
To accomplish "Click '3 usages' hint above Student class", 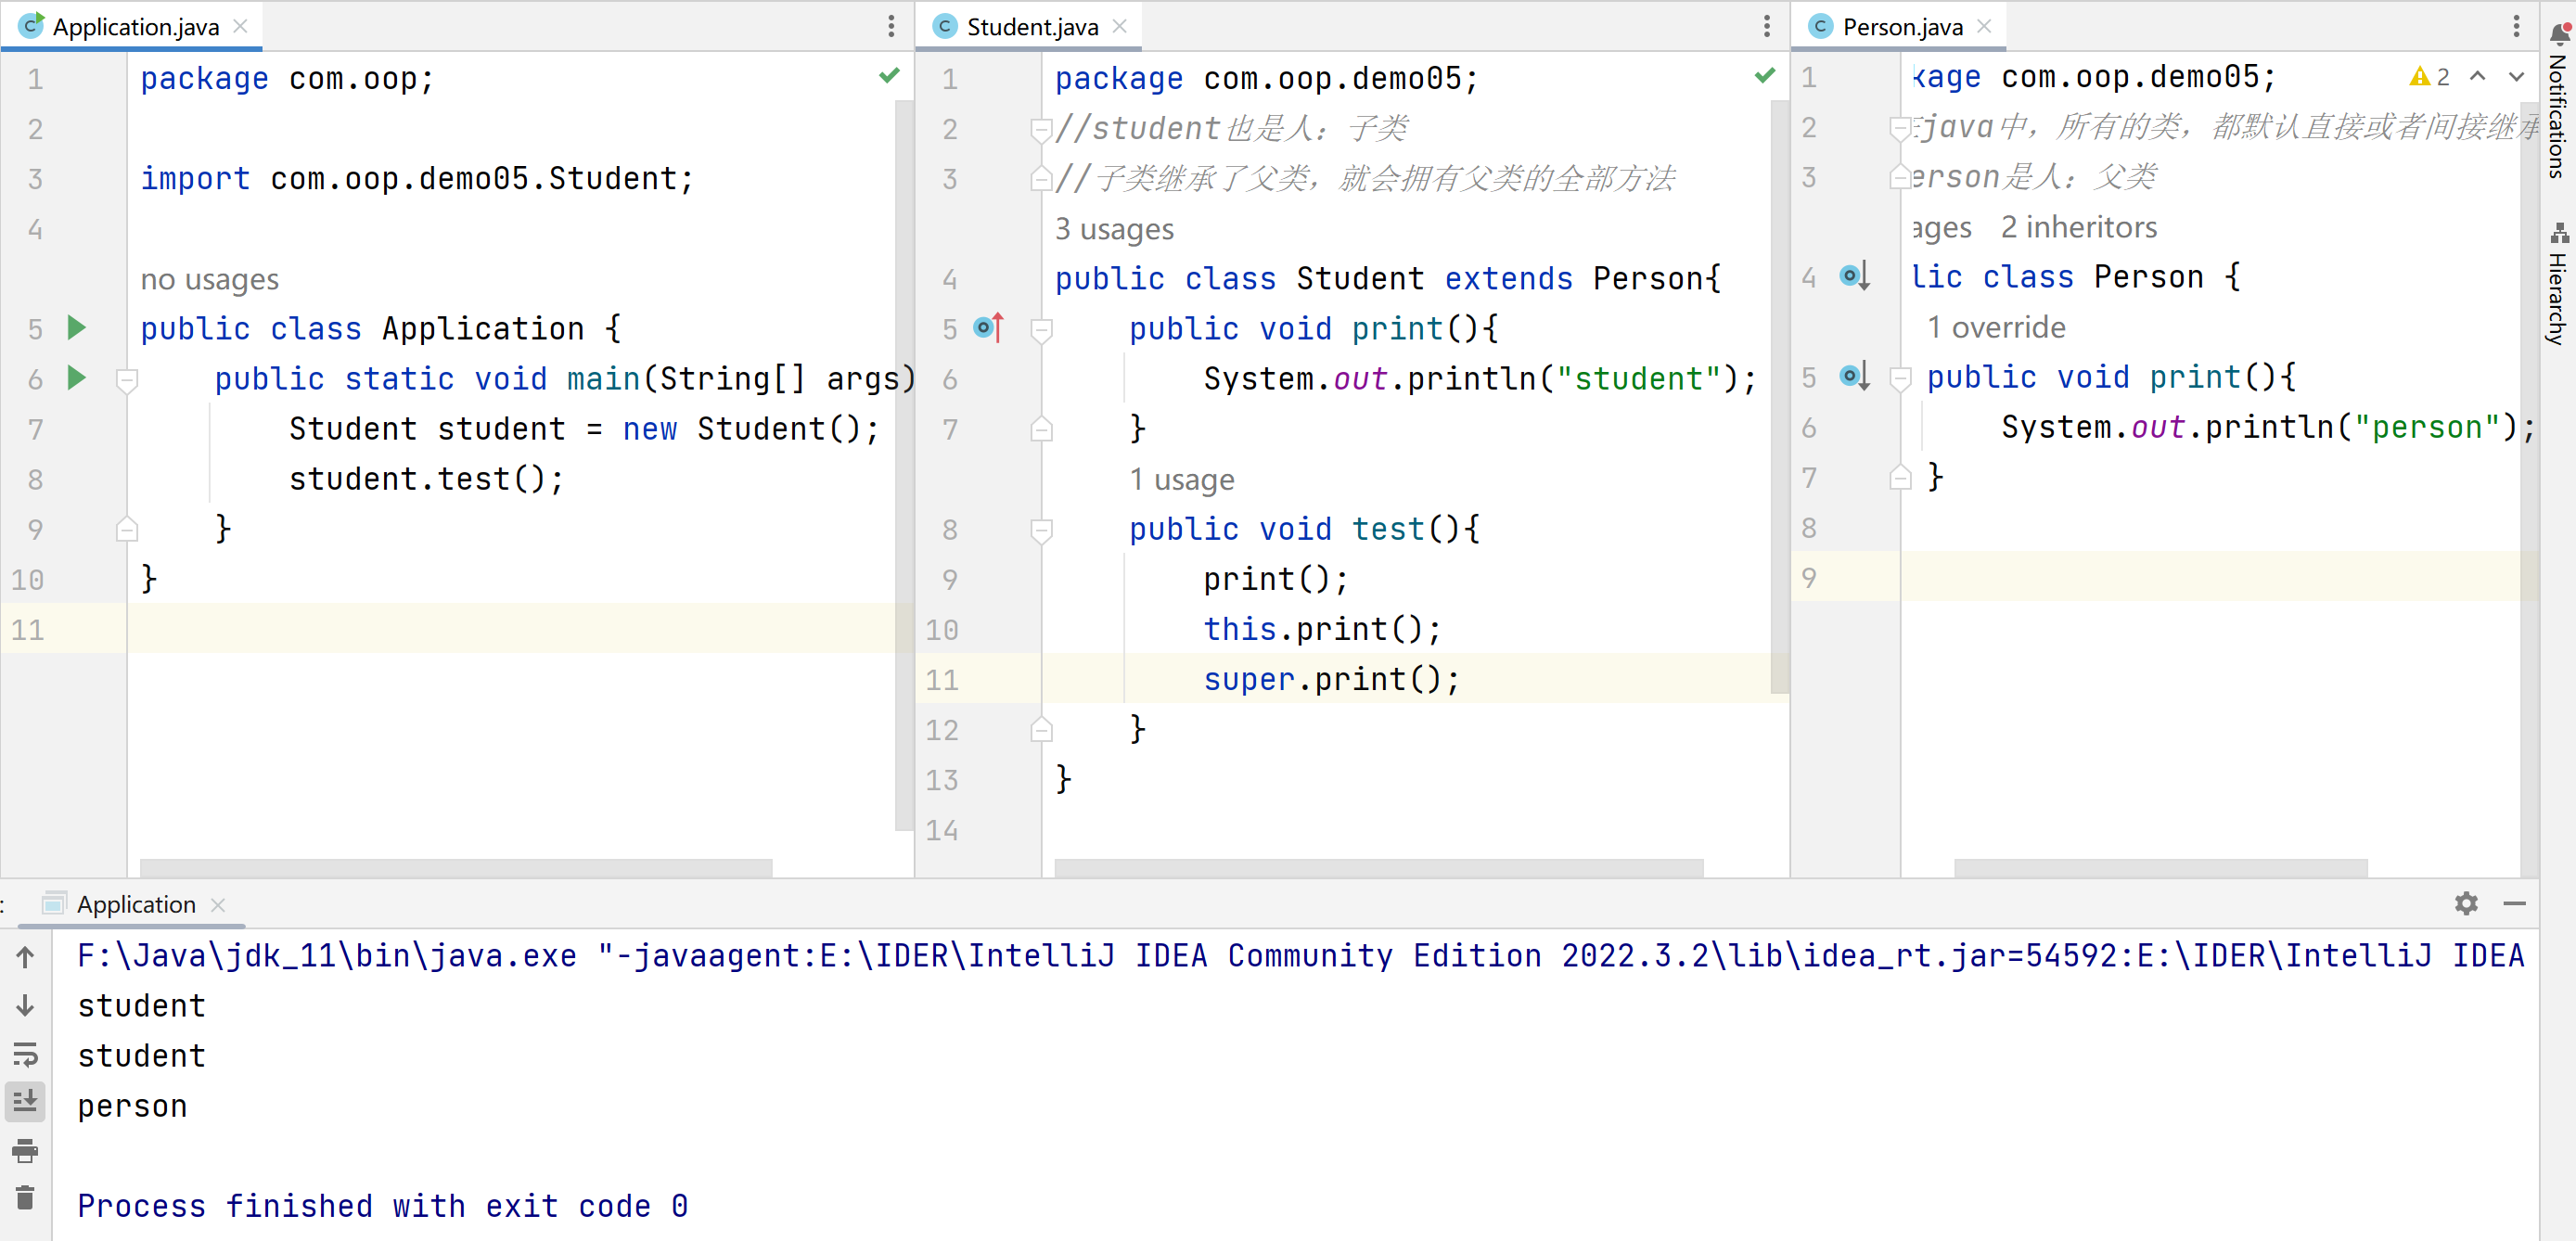I will [x=1113, y=230].
